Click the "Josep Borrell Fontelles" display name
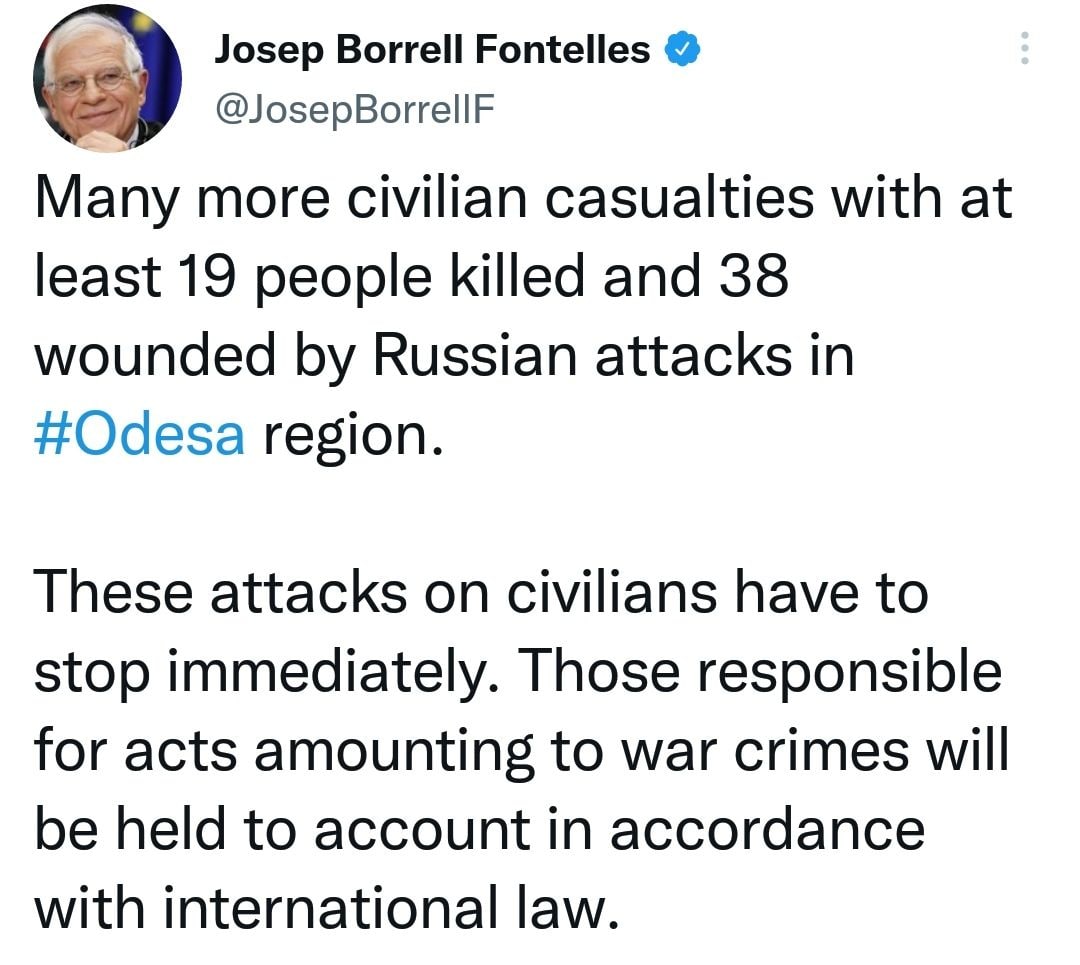This screenshot has width=1080, height=965. (432, 48)
